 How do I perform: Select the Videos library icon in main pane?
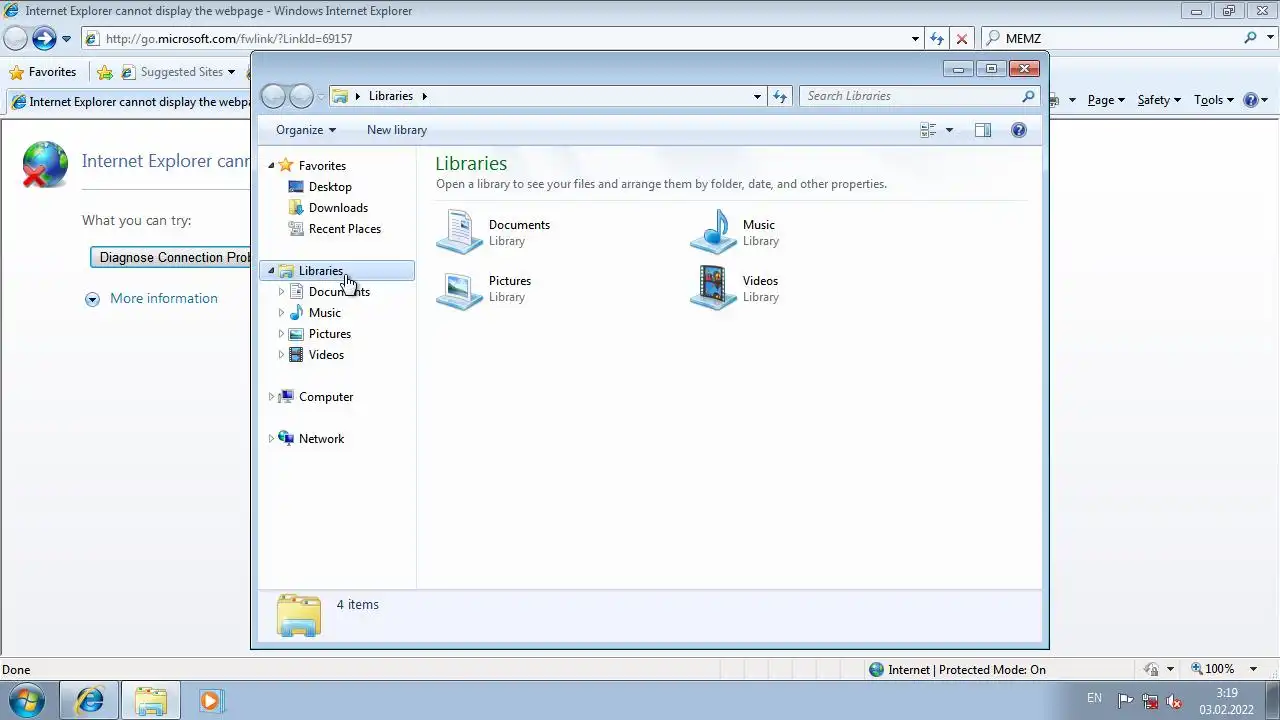pyautogui.click(x=714, y=288)
